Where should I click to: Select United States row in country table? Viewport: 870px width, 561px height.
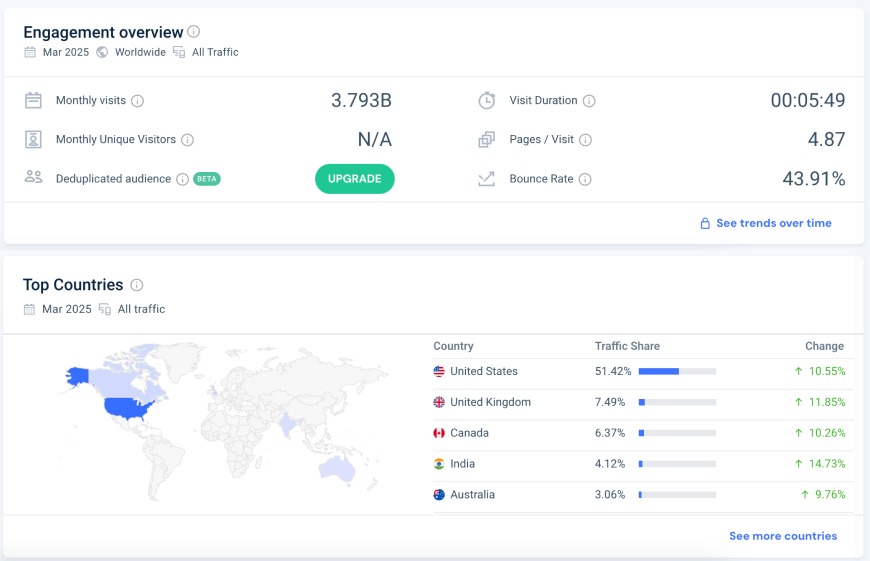(483, 371)
